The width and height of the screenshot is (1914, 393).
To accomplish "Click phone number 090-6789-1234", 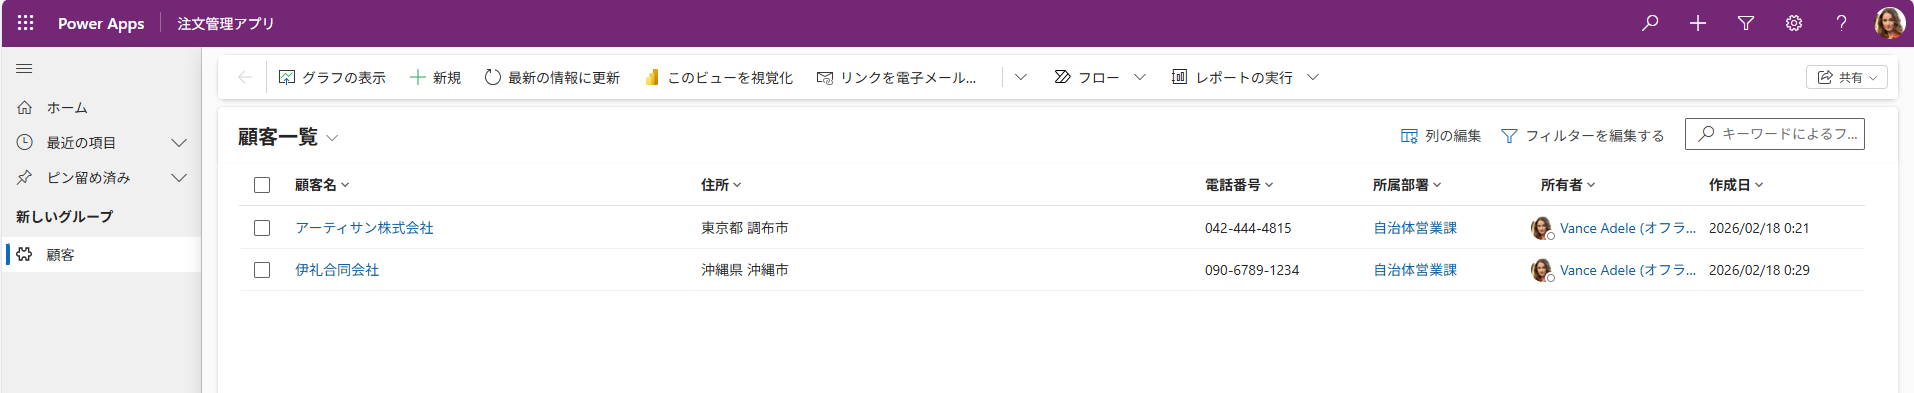I will (1252, 270).
